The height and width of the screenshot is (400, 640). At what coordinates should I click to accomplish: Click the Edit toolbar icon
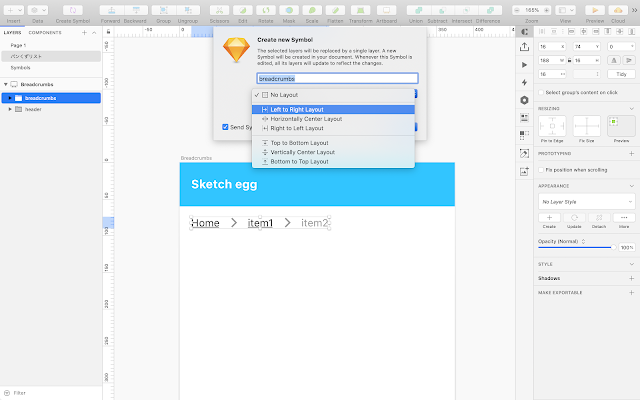point(242,10)
